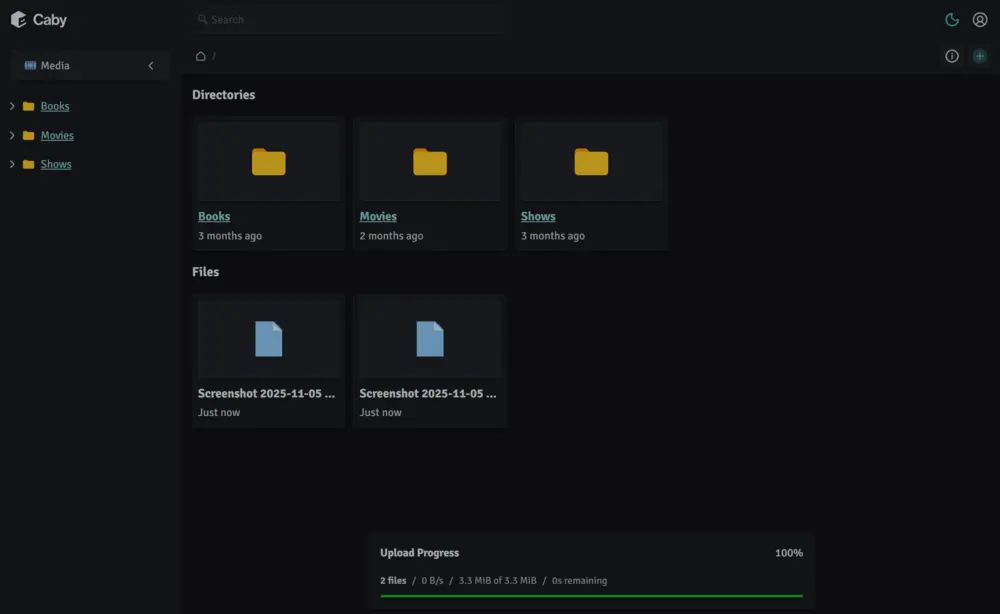Open Shows link in sidebar
This screenshot has height=614, width=1000.
click(x=55, y=164)
